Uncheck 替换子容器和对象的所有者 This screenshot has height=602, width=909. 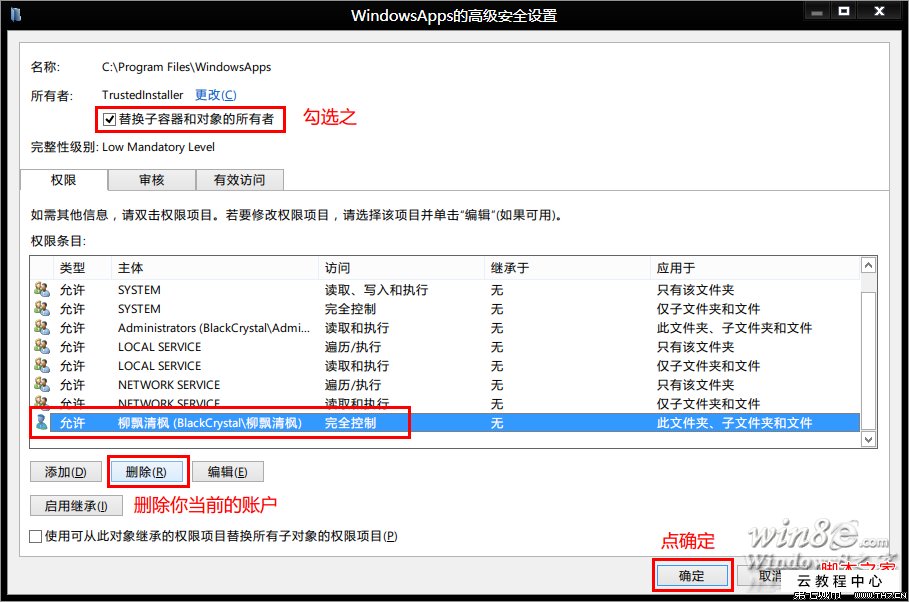(109, 119)
